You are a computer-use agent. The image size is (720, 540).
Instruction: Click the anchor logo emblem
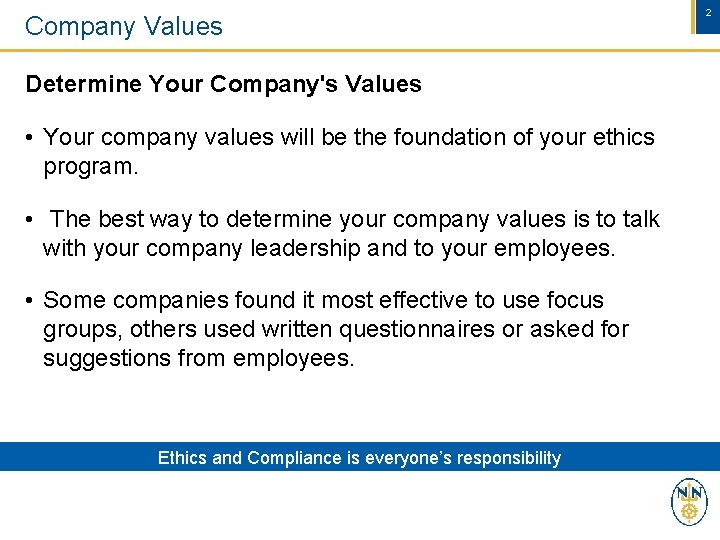click(x=689, y=502)
